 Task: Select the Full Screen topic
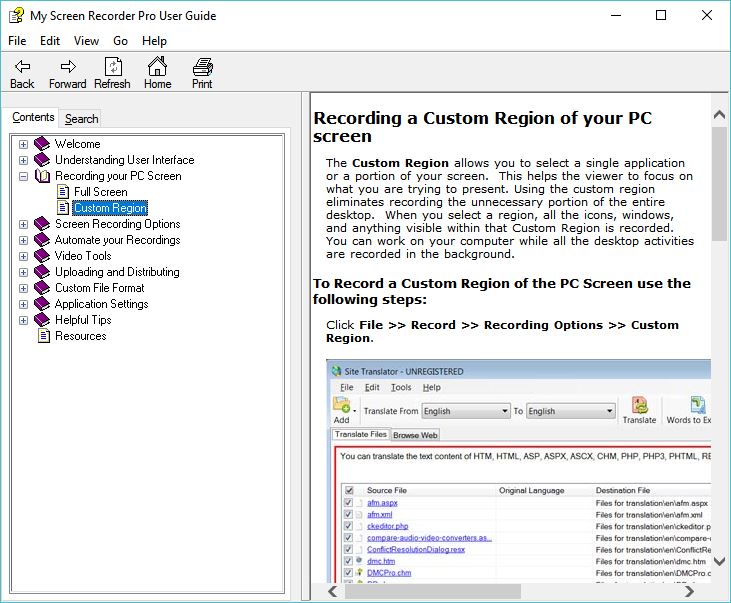100,192
